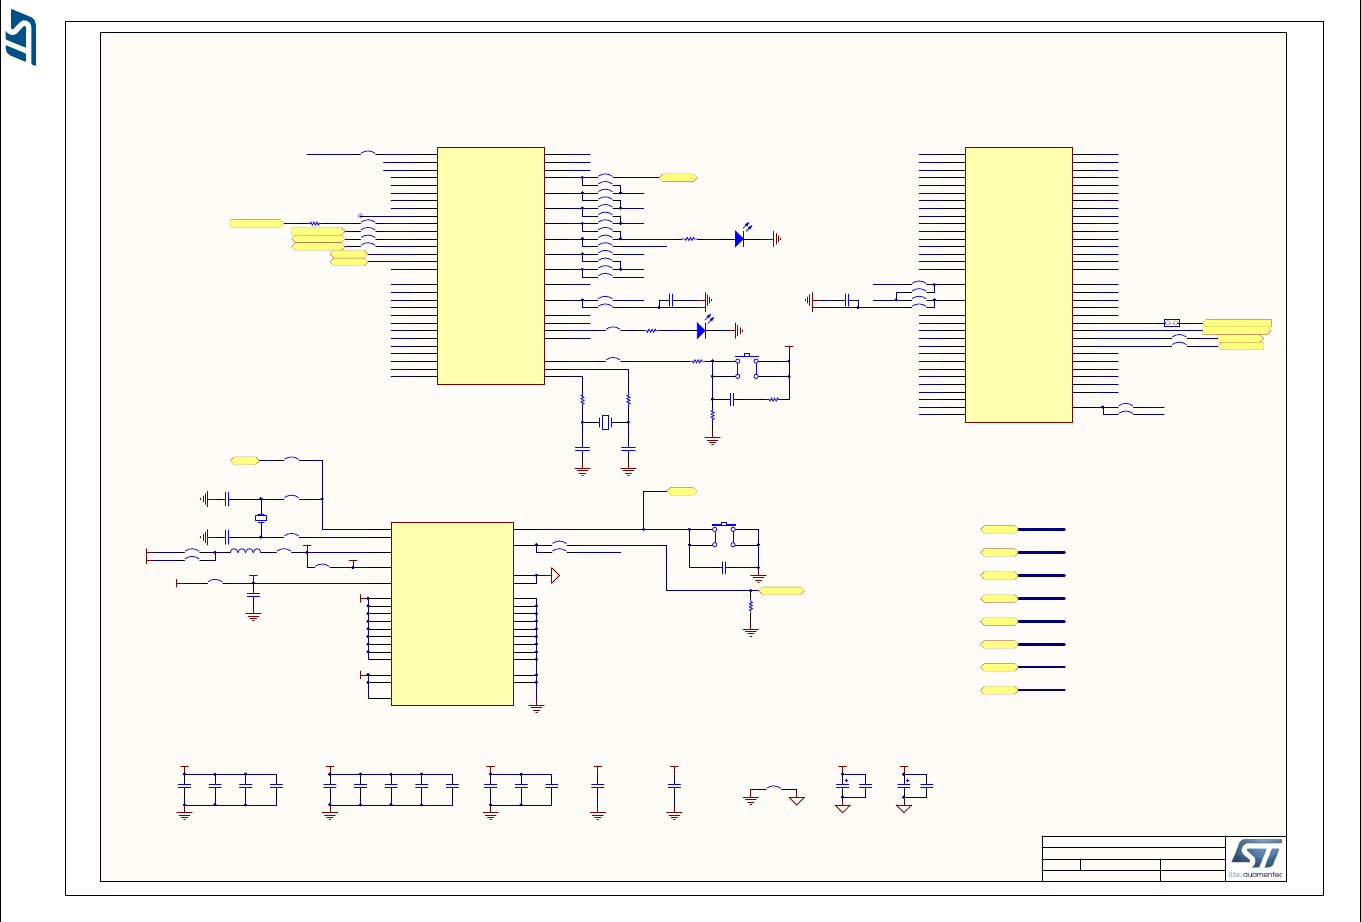Select the small triangle buffer symbol beside the bottom IC
1361x922 pixels.
(555, 576)
